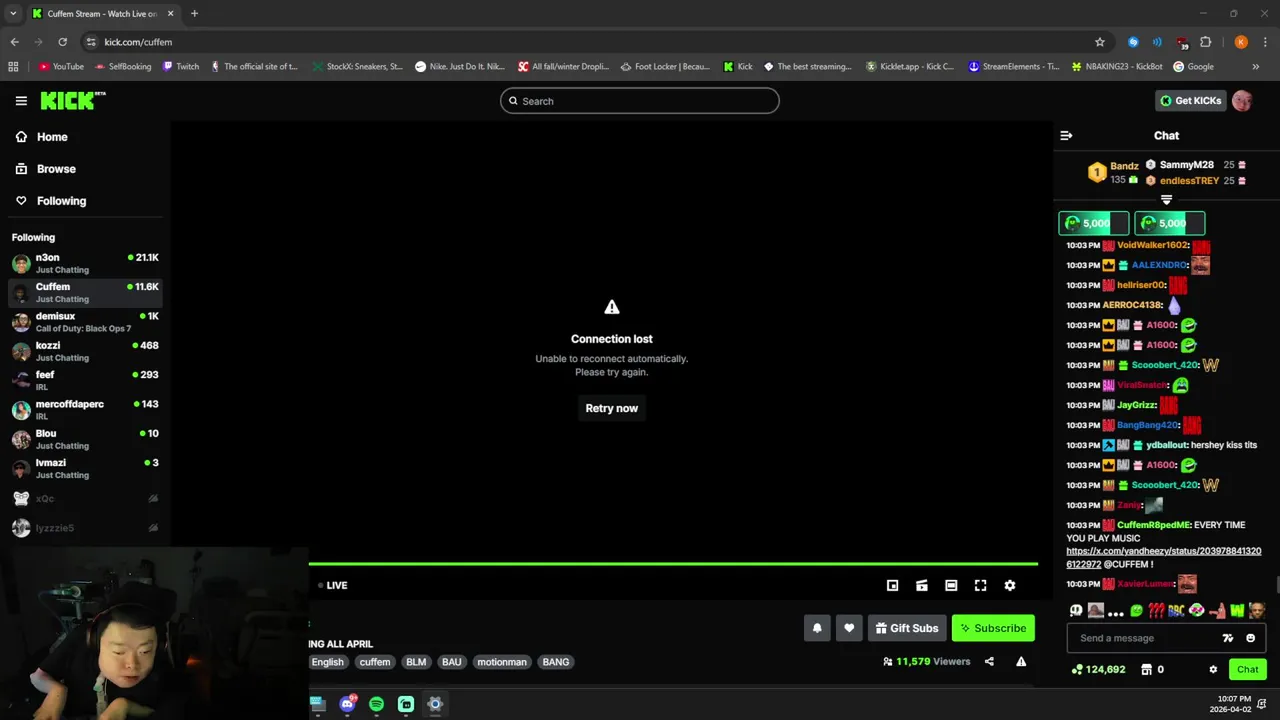Image resolution: width=1280 pixels, height=720 pixels.
Task: Open Chrome tab search dropdown arrow
Action: click(13, 14)
